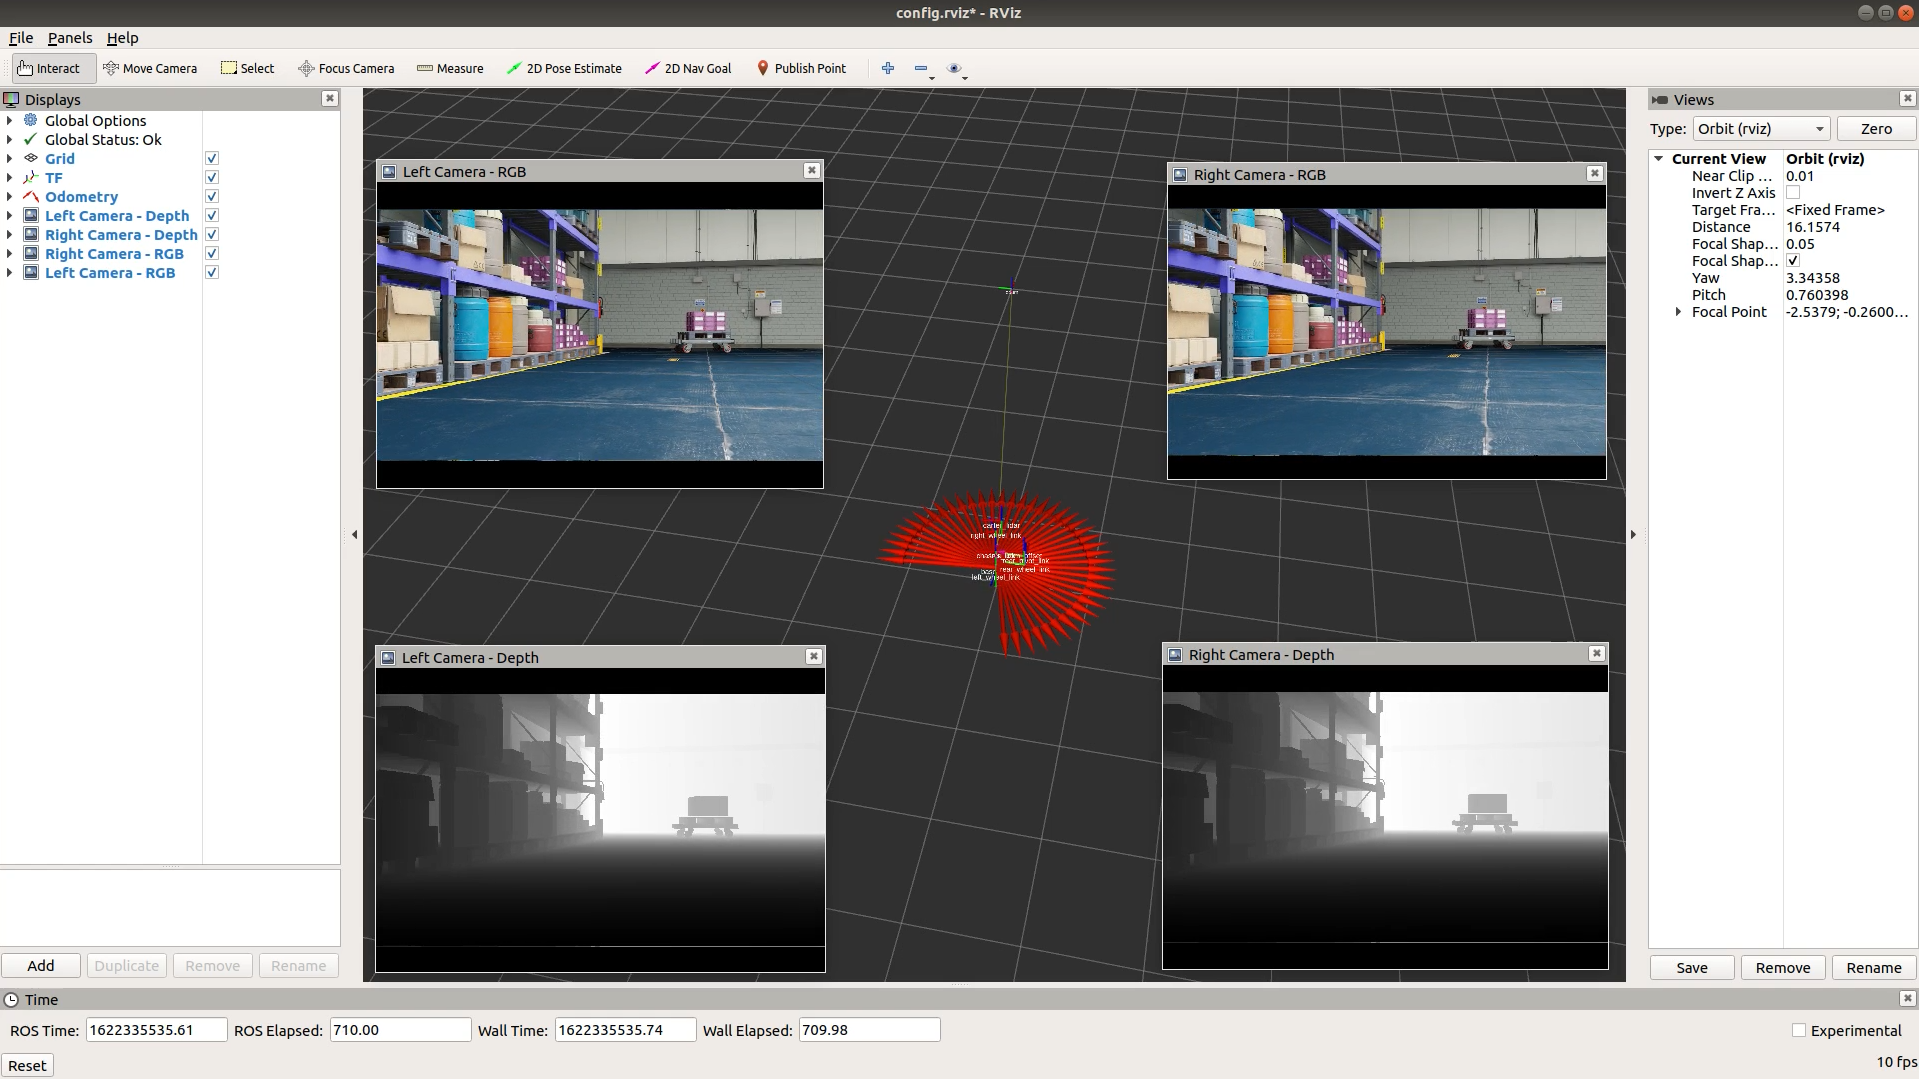Open the File menu
This screenshot has height=1079, width=1919.
pos(21,38)
